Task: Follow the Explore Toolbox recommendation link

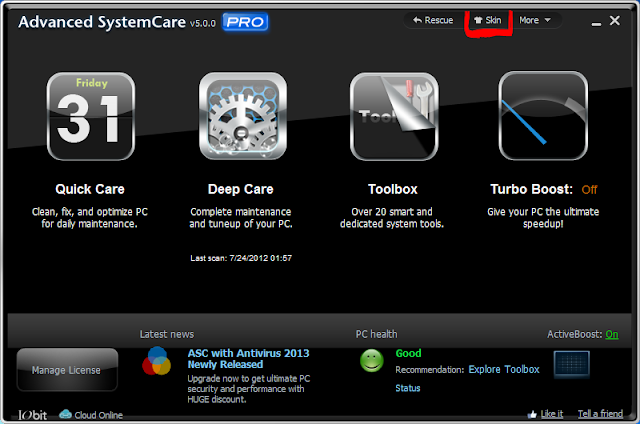Action: point(504,369)
